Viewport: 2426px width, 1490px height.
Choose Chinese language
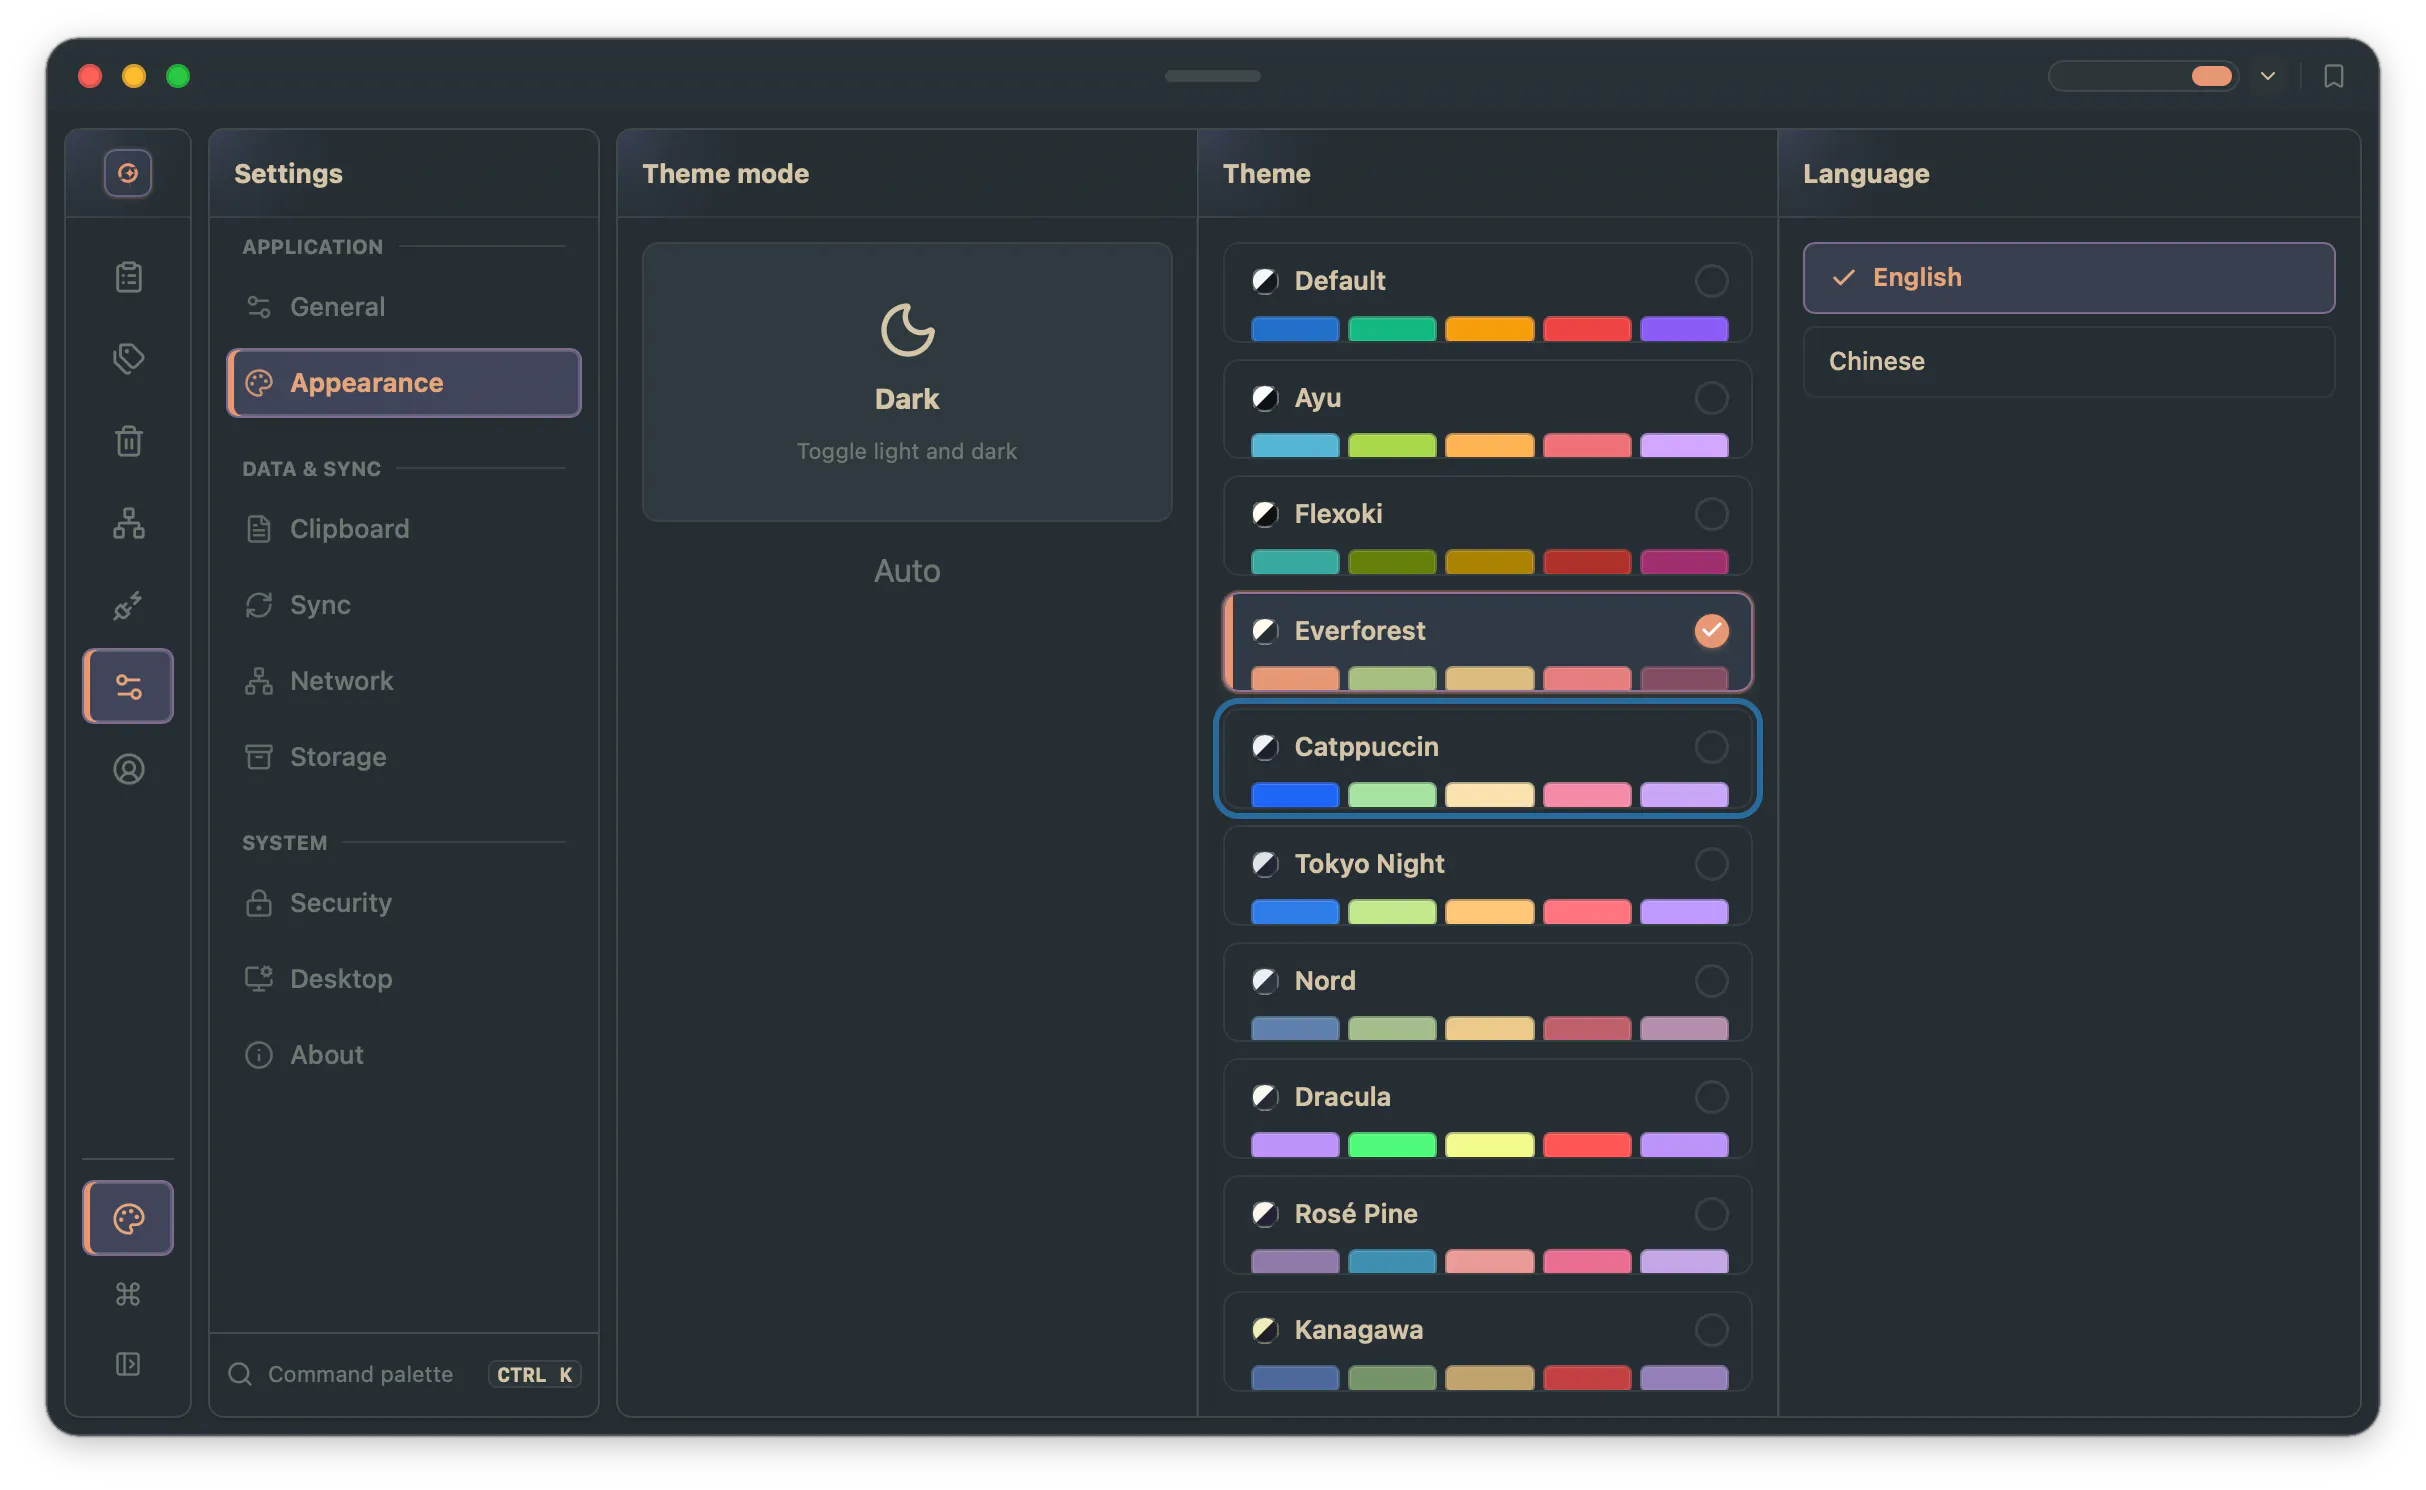pyautogui.click(x=2068, y=362)
